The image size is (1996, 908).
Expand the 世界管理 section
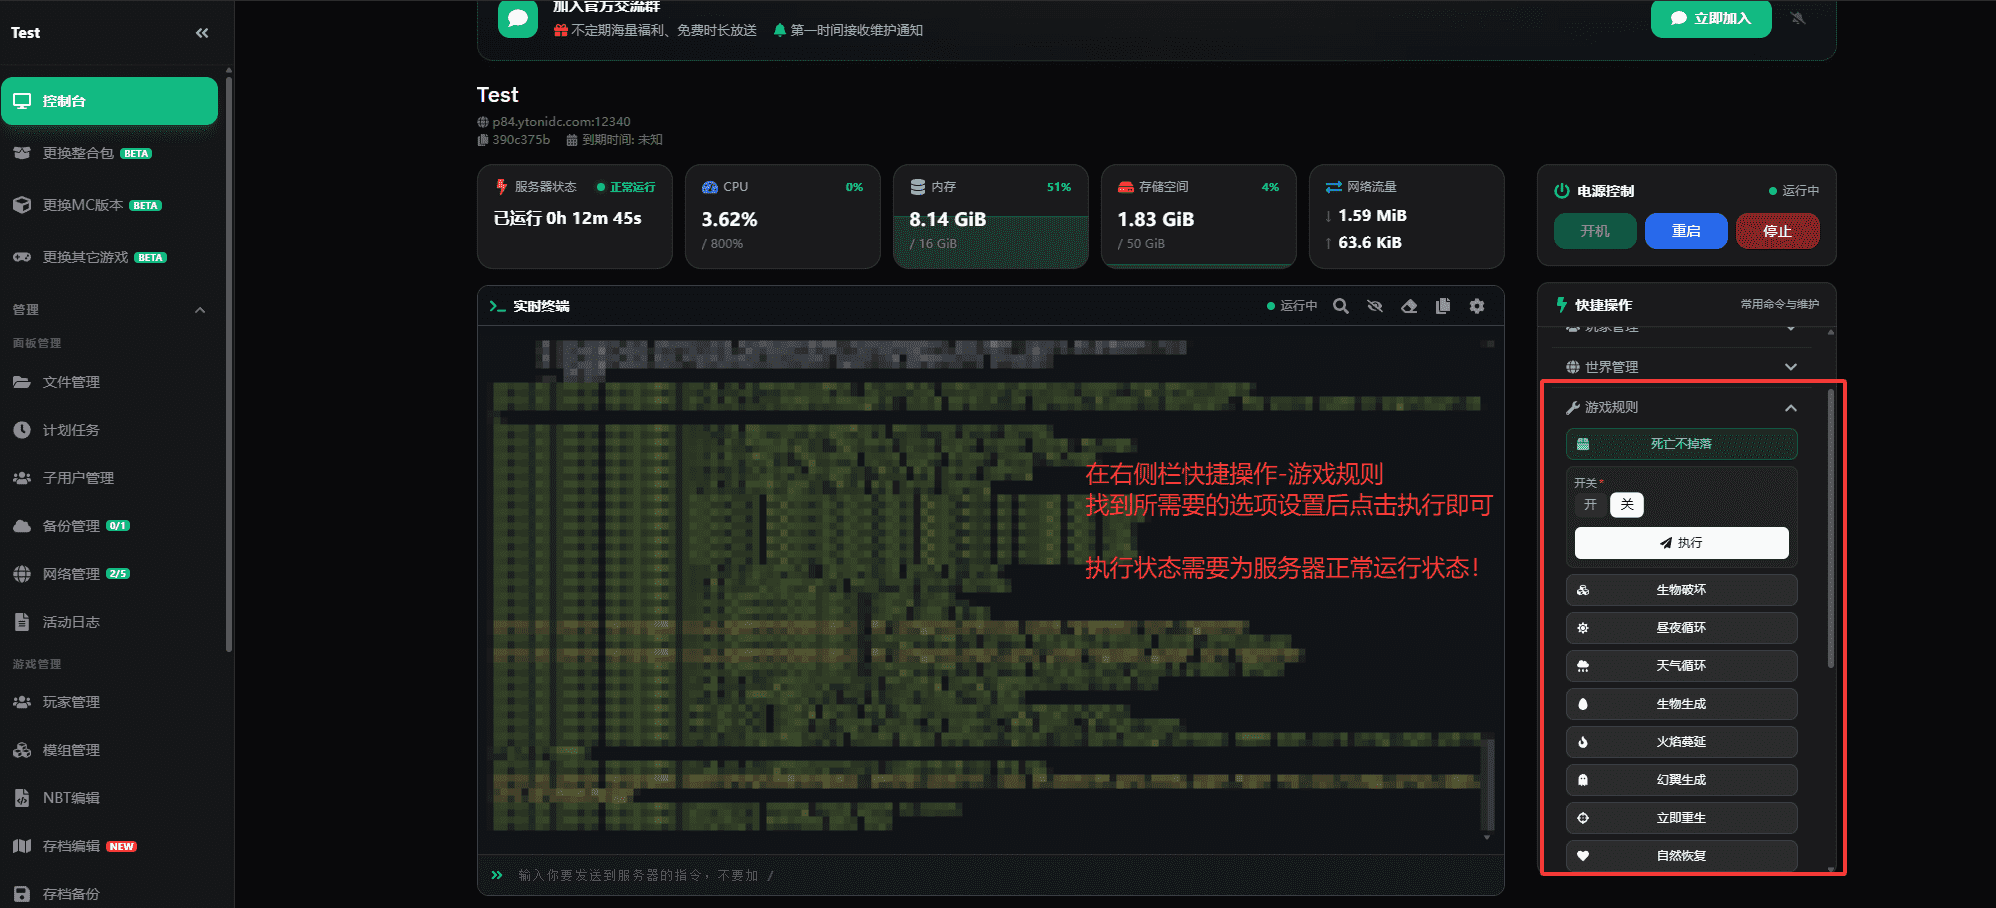click(x=1682, y=367)
